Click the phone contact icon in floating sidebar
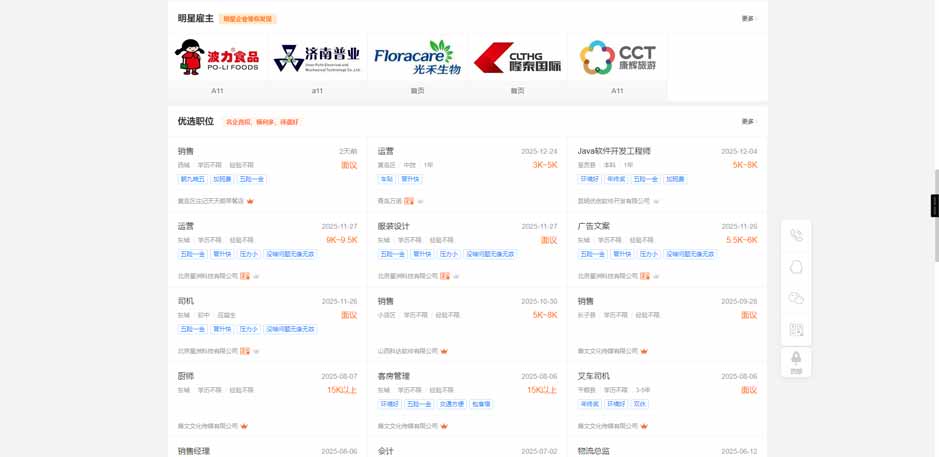Image resolution: width=939 pixels, height=457 pixels. [796, 235]
